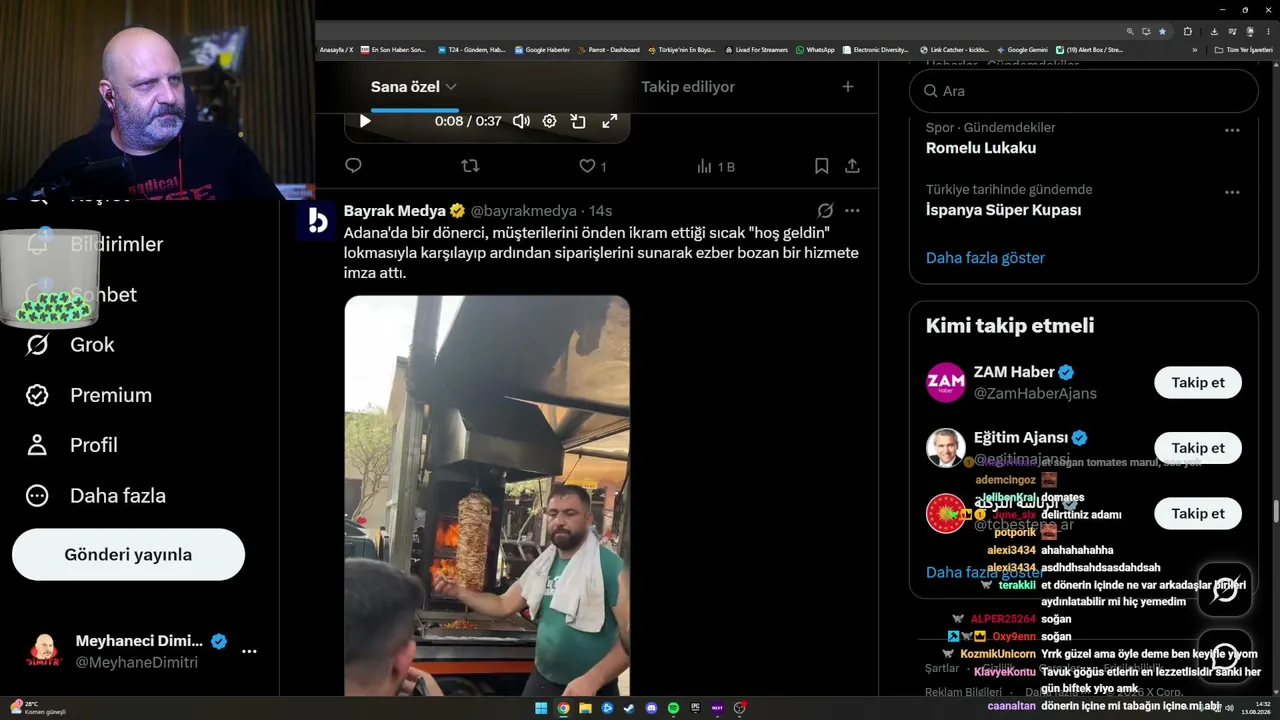Open the Tüm Yer İşaretleri folder

1243,50
